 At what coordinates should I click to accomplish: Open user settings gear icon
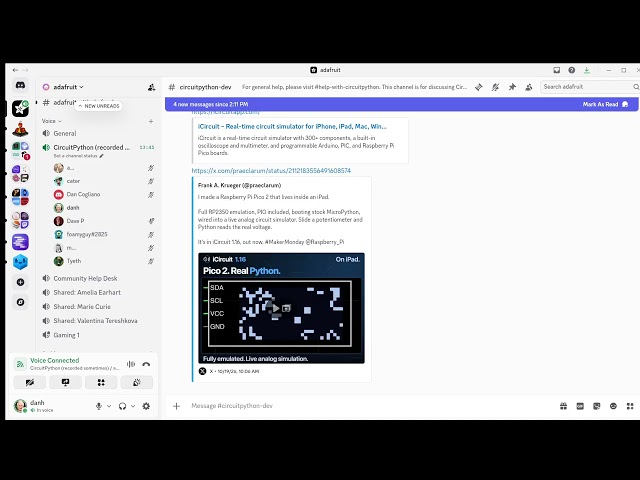tap(146, 406)
